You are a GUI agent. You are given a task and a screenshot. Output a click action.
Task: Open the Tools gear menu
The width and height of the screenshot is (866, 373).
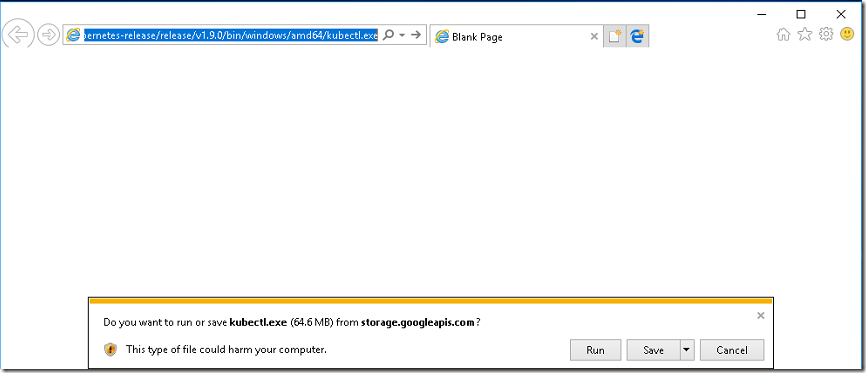tap(826, 34)
